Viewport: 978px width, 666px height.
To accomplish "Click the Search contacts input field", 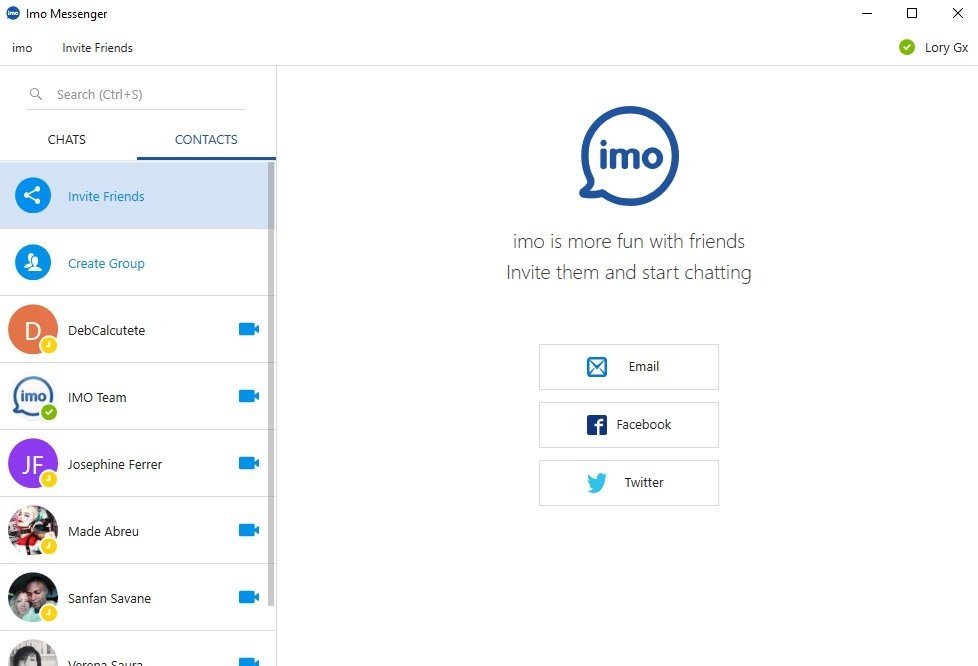I will click(145, 95).
